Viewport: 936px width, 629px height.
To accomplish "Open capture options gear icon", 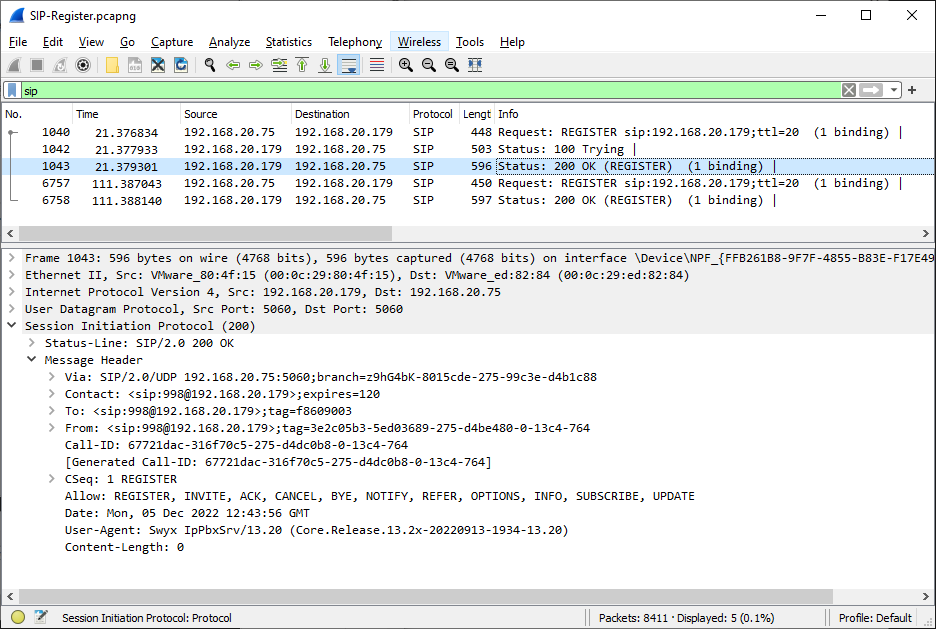I will tap(83, 64).
